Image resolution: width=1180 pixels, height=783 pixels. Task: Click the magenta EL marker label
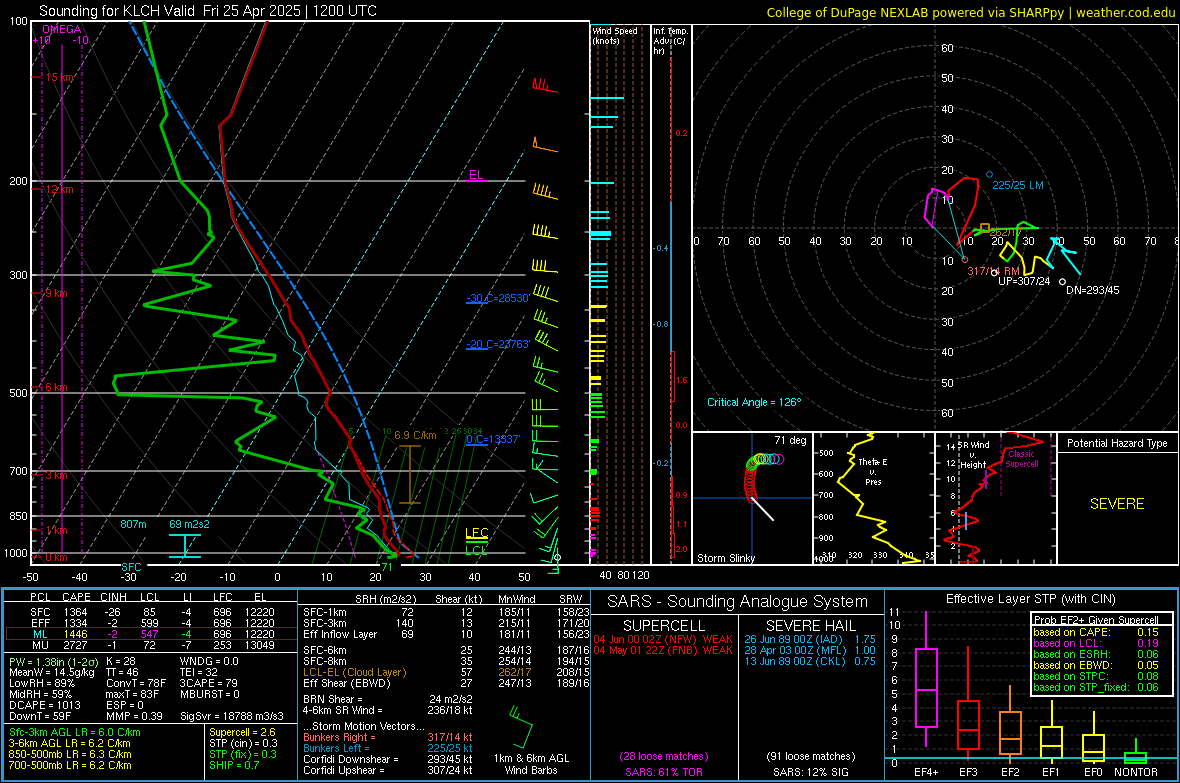tap(476, 175)
